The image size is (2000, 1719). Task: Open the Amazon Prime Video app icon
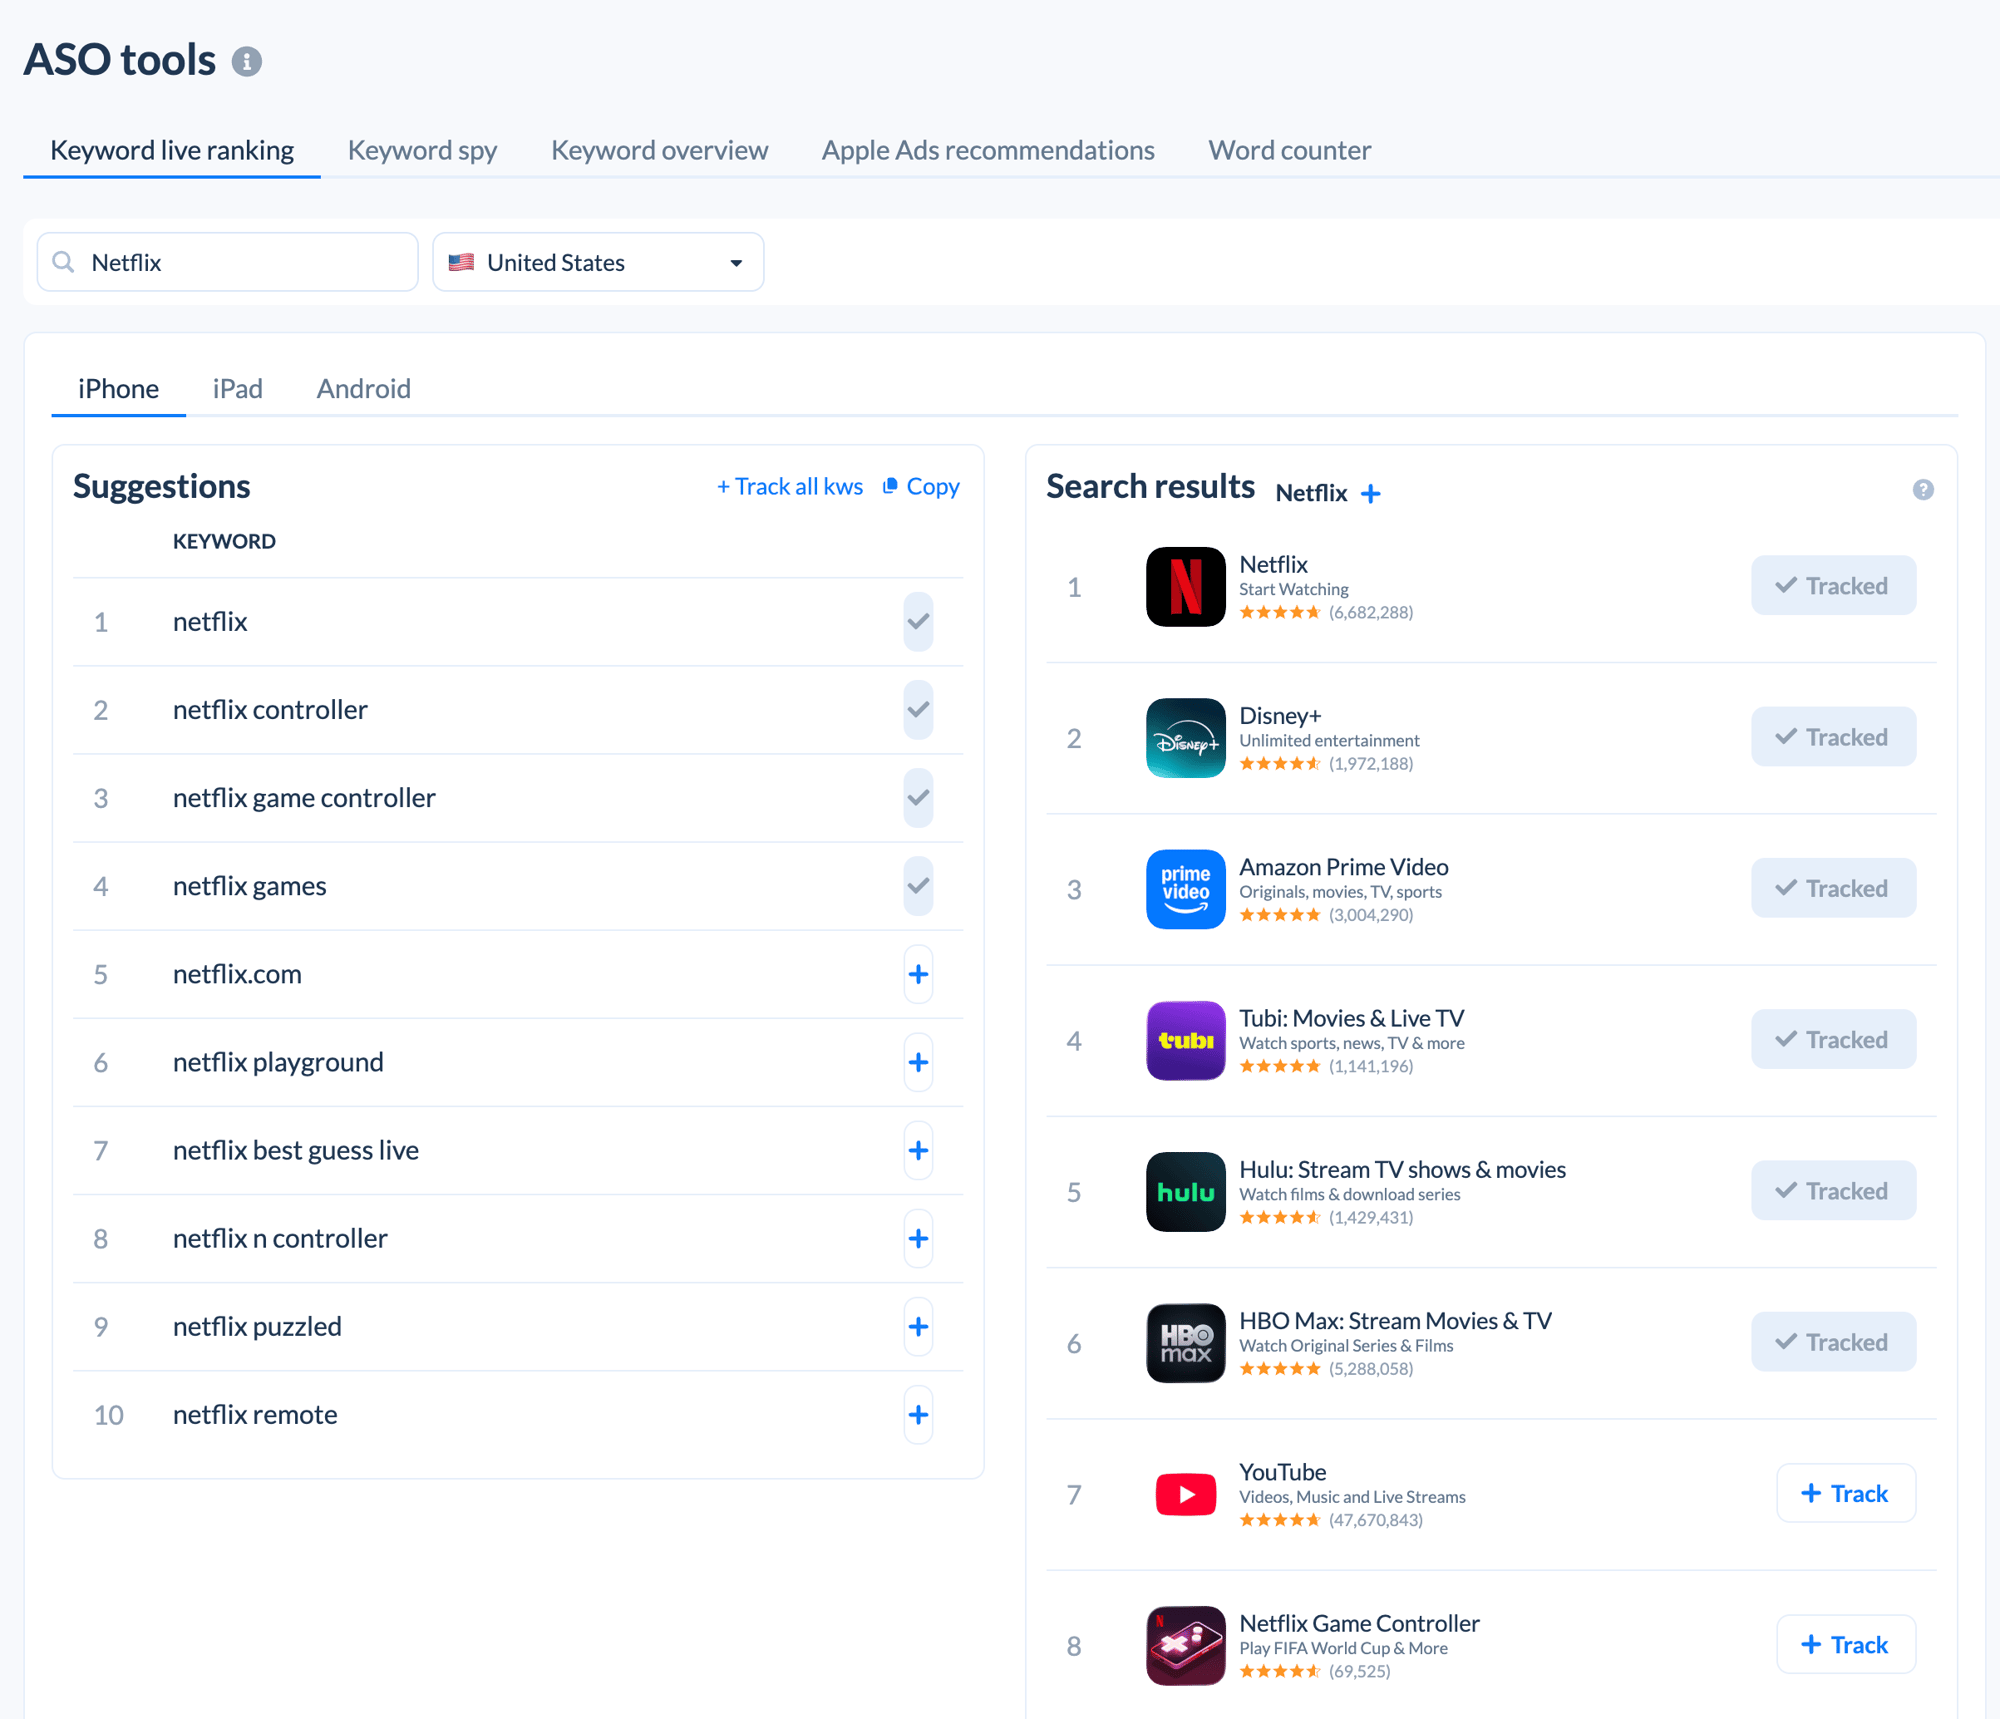[x=1185, y=889]
